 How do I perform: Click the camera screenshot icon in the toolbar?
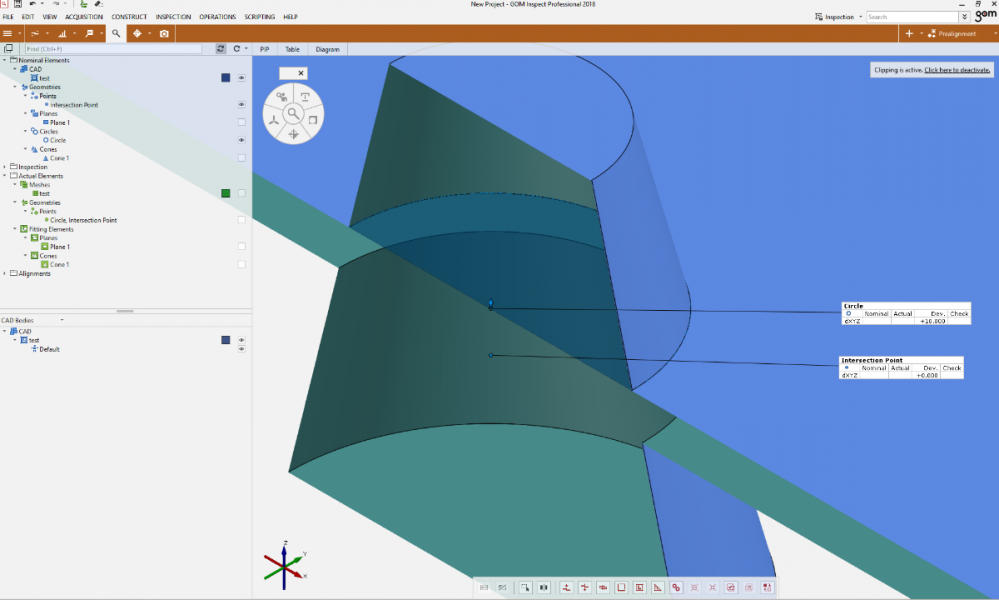(163, 33)
